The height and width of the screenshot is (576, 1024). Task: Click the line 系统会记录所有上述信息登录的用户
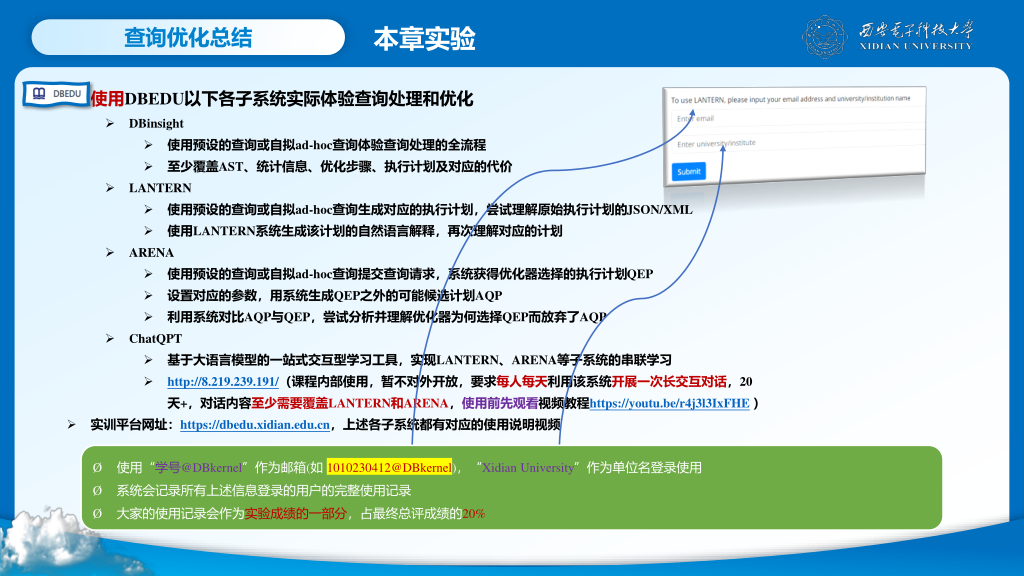pos(264,490)
